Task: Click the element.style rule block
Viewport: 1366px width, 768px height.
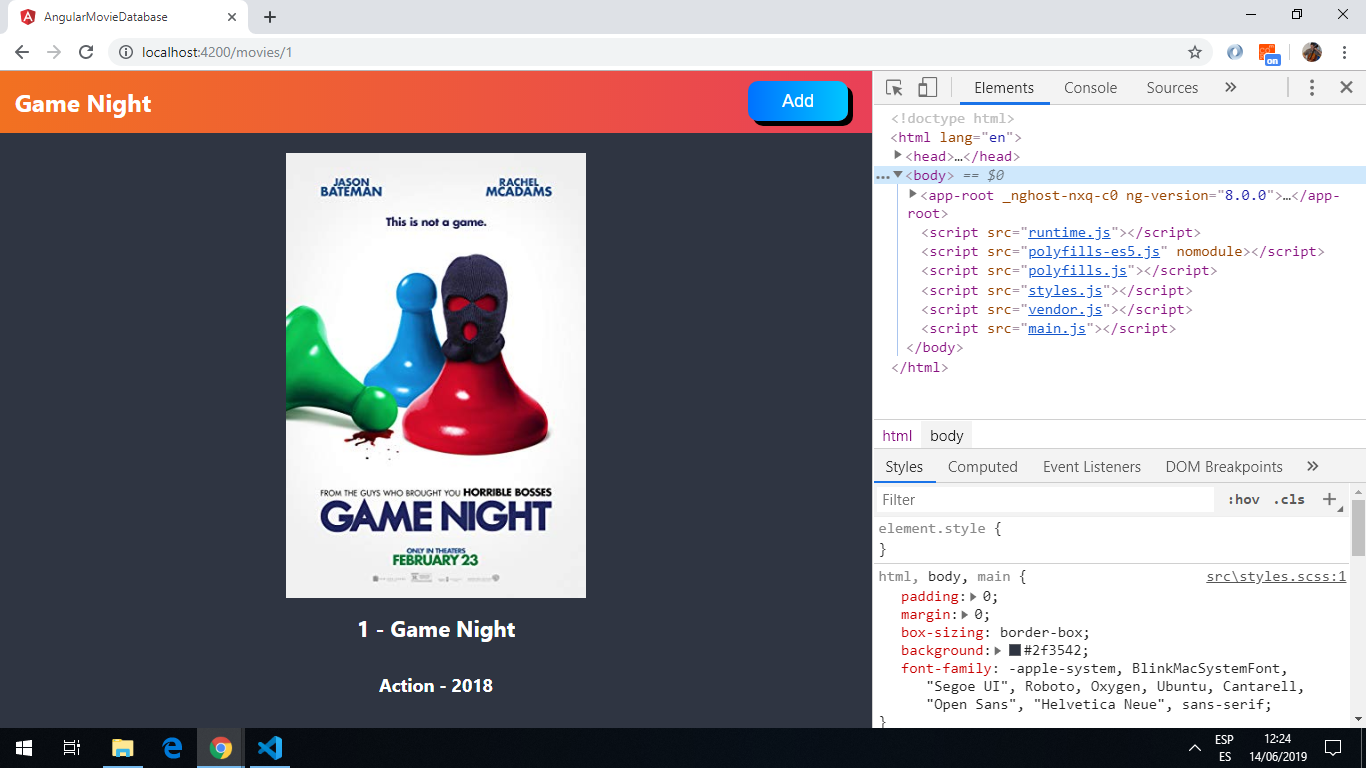Action: (1112, 538)
